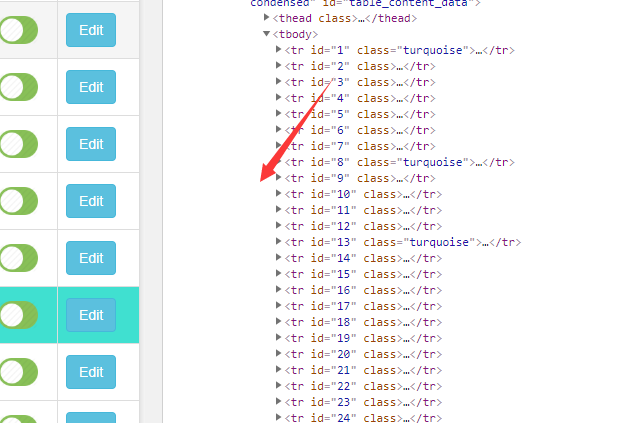Image resolution: width=642 pixels, height=423 pixels.
Task: Expand the tr id="15" node
Action: (278, 273)
